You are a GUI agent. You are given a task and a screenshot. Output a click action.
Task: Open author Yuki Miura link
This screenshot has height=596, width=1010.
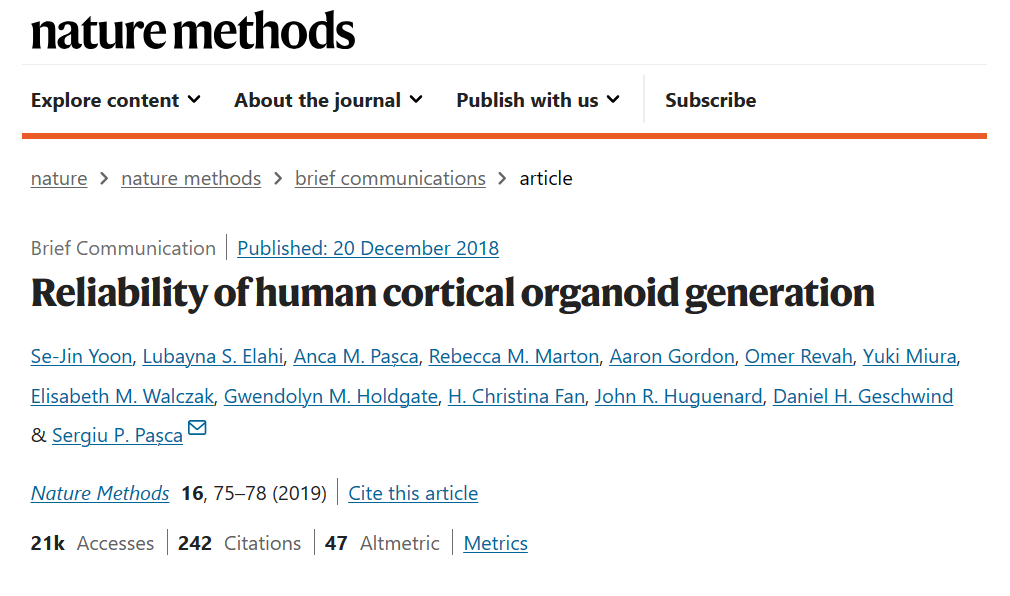tap(910, 356)
